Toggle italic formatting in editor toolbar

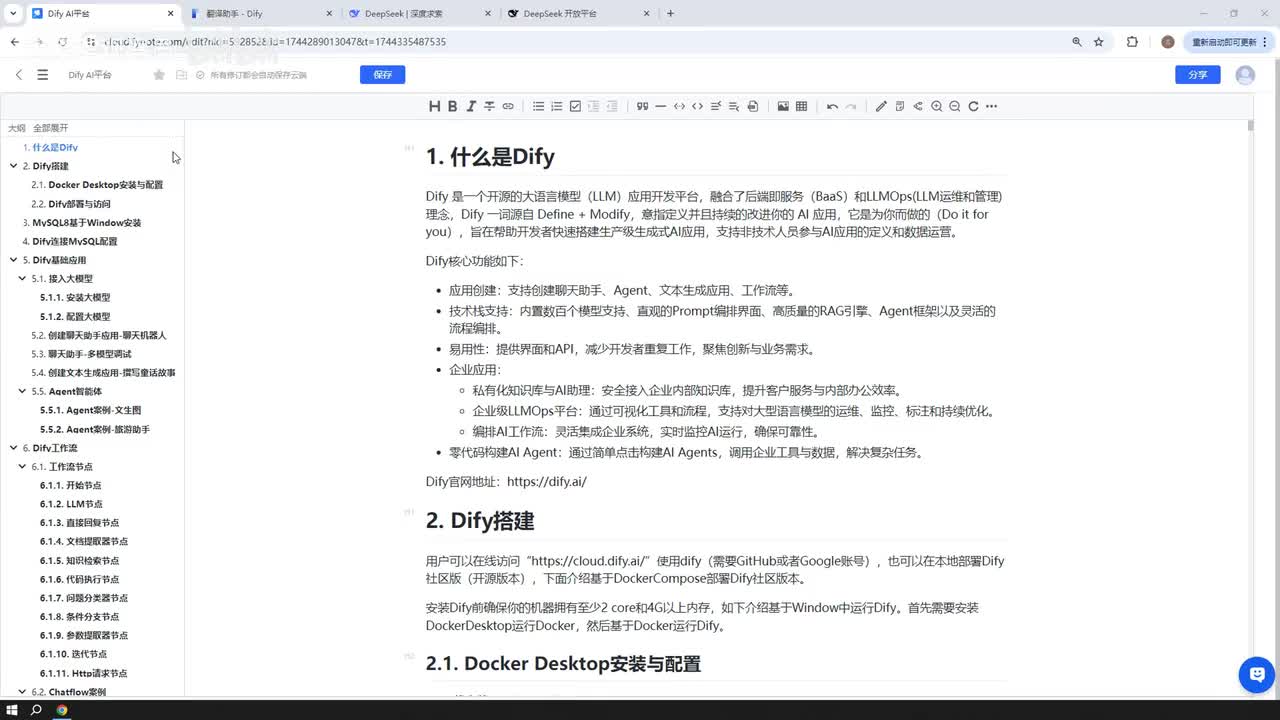[x=471, y=106]
